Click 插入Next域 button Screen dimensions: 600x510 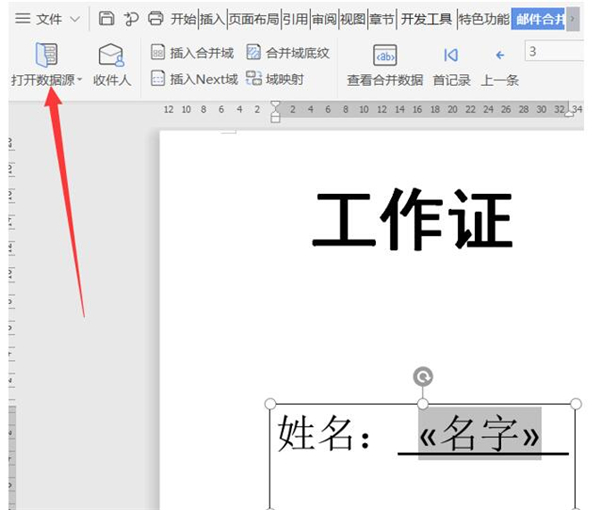pyautogui.click(x=195, y=79)
